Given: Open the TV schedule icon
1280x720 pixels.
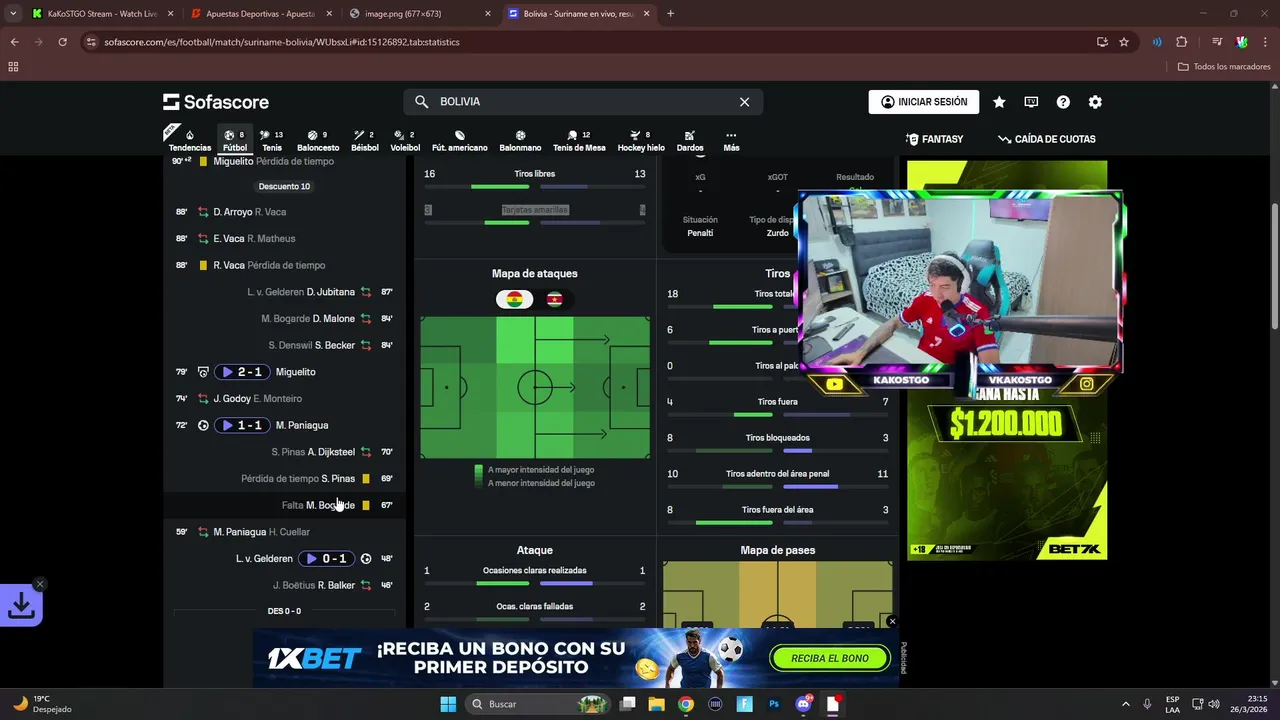Looking at the screenshot, I should click(x=1031, y=102).
